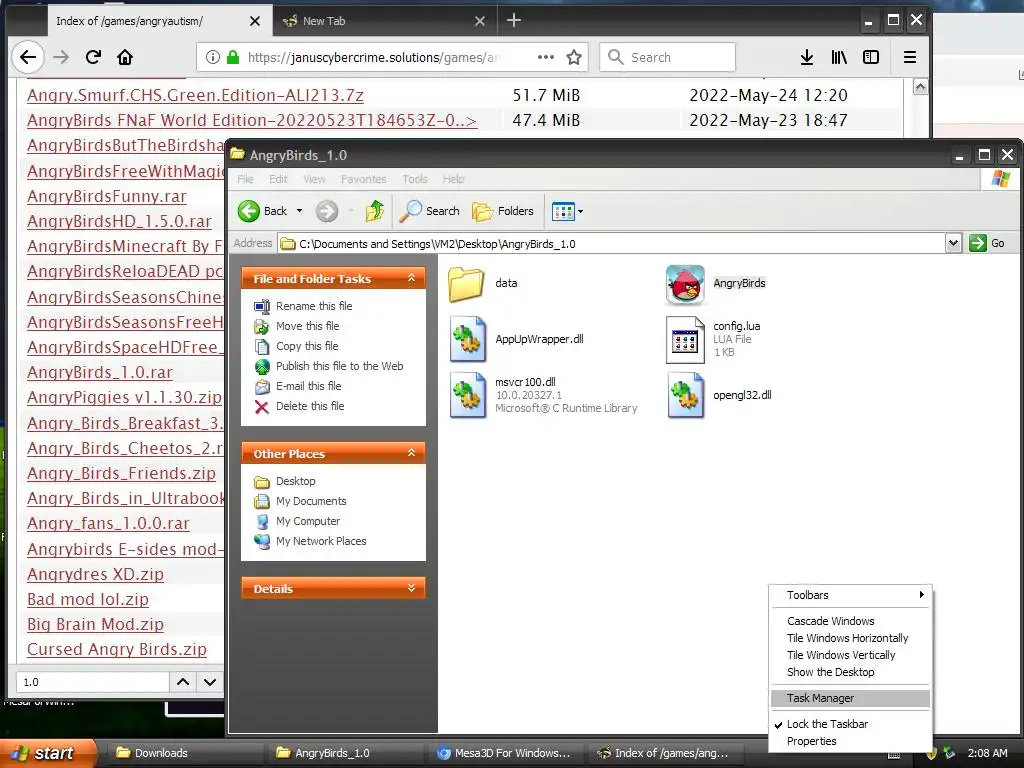Open Cursed Angry Birds.zip link
1024x768 pixels.
pos(117,649)
